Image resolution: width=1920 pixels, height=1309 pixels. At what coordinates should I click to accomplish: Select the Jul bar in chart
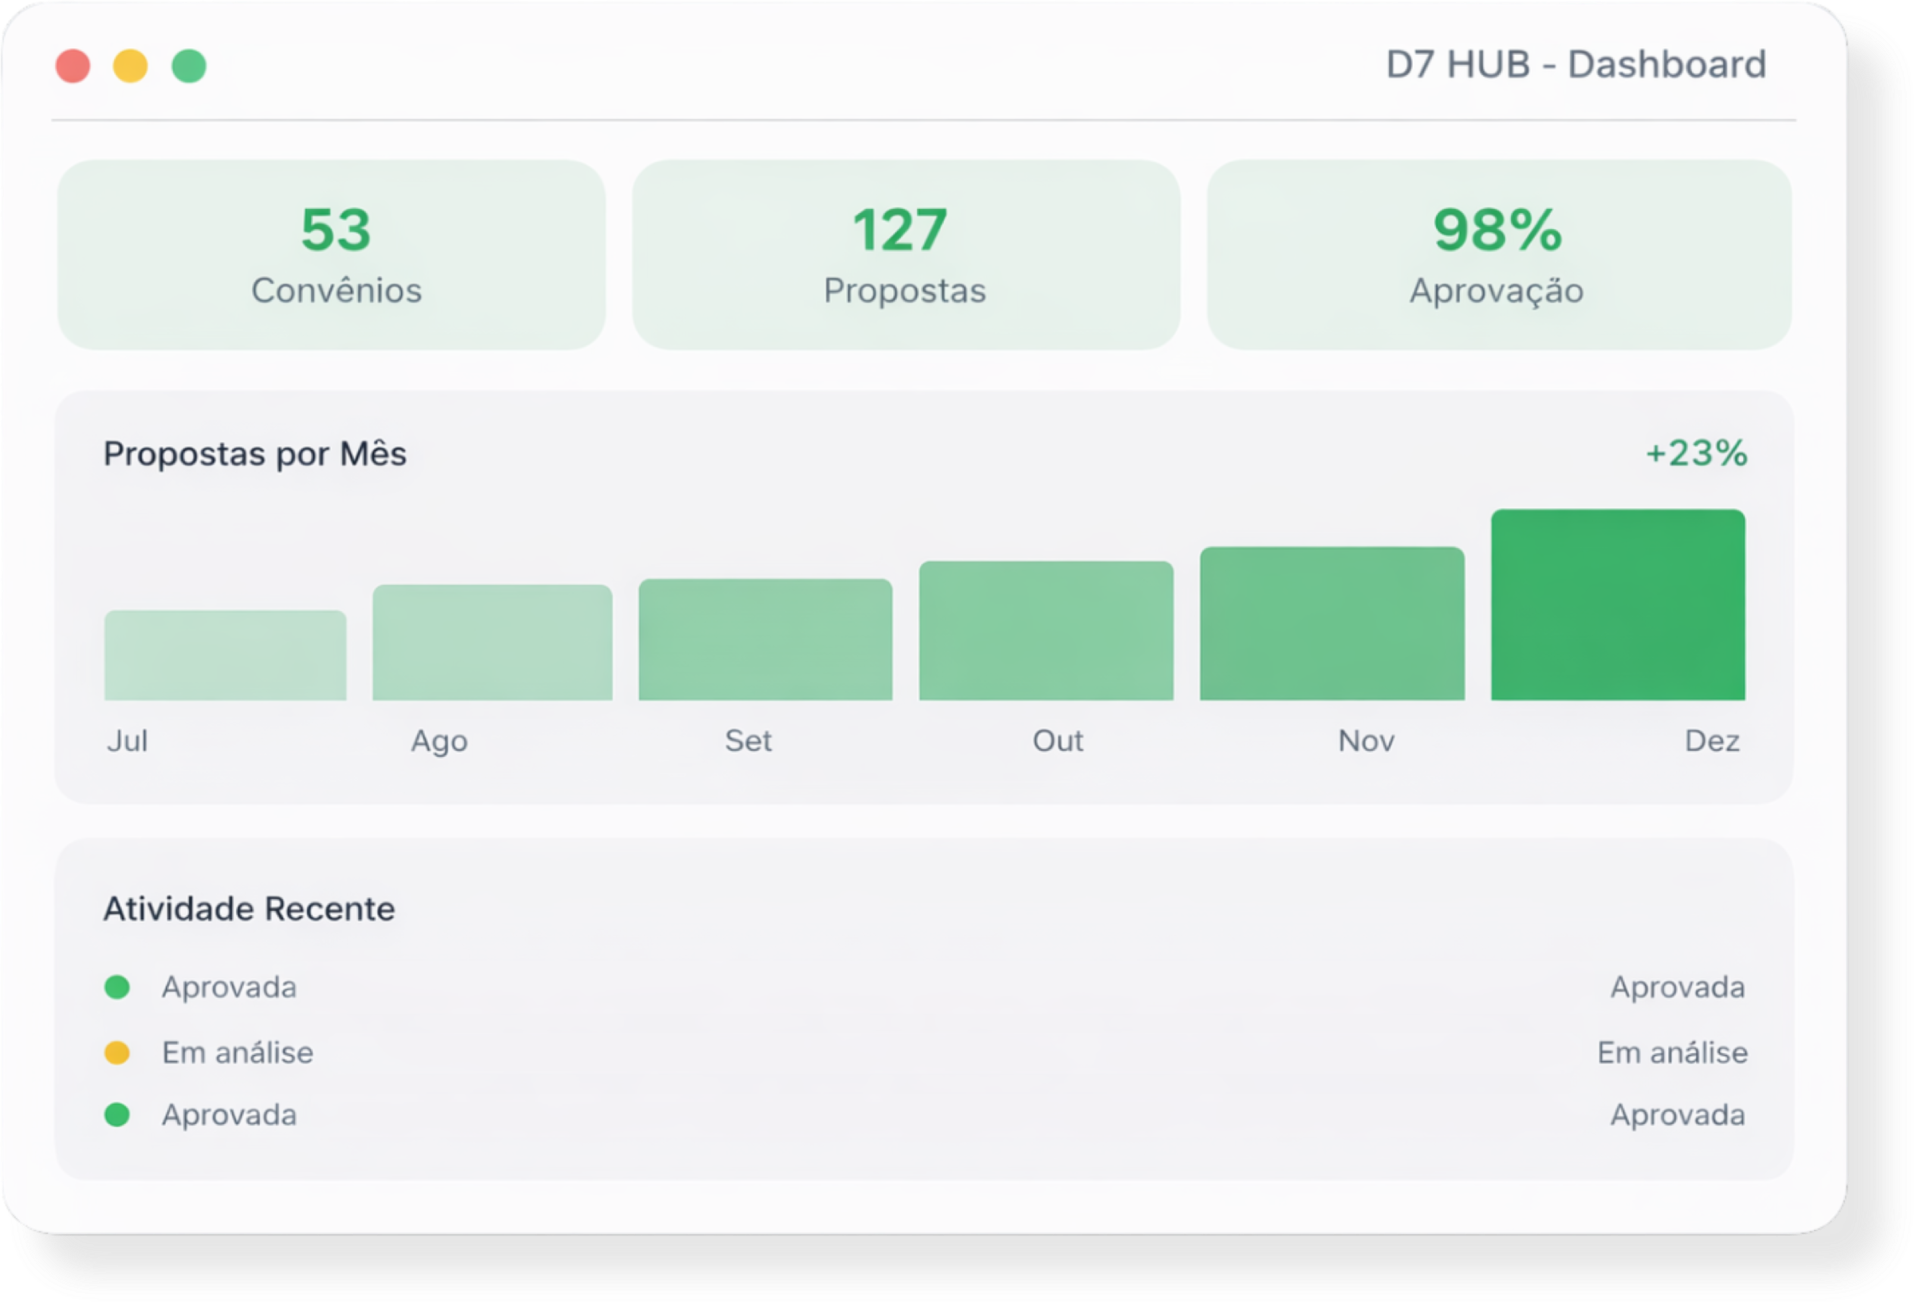pos(226,655)
